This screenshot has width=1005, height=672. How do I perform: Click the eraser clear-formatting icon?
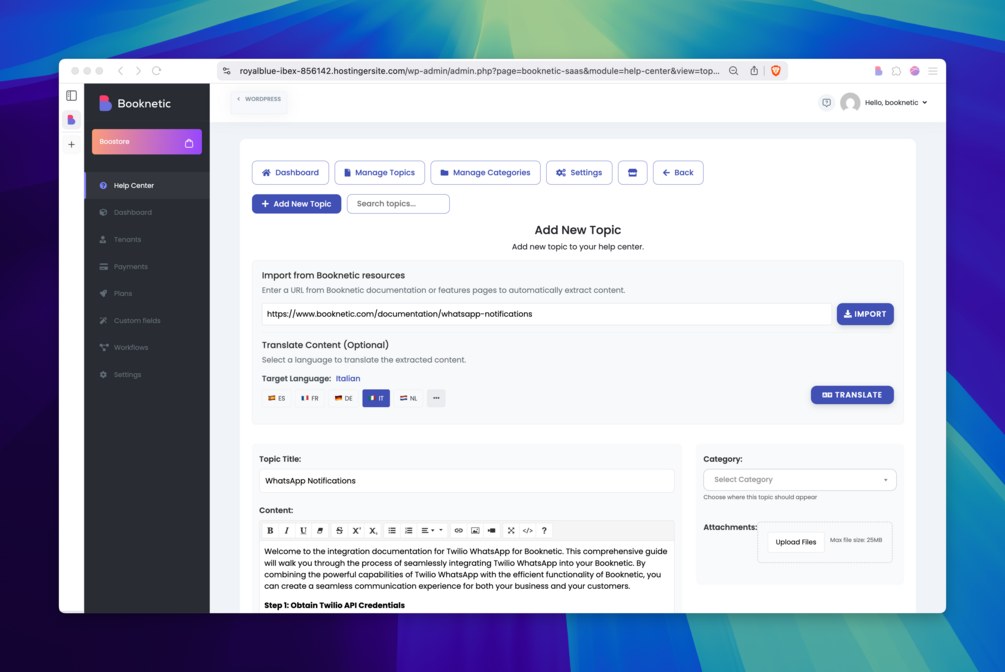click(320, 530)
